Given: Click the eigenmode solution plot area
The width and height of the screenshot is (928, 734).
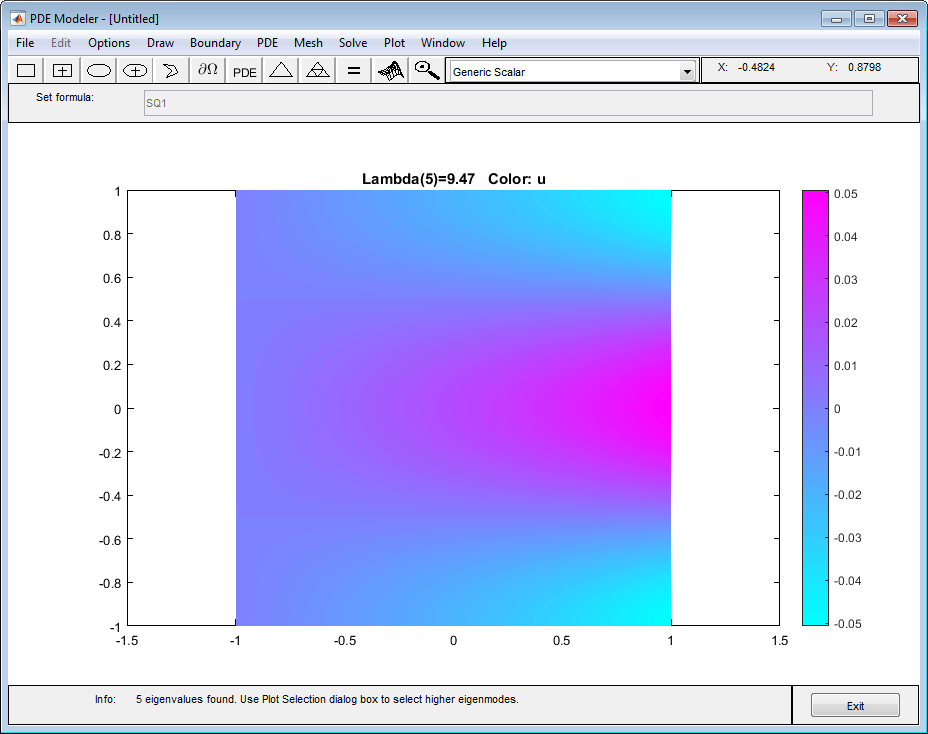Looking at the screenshot, I should pyautogui.click(x=453, y=408).
